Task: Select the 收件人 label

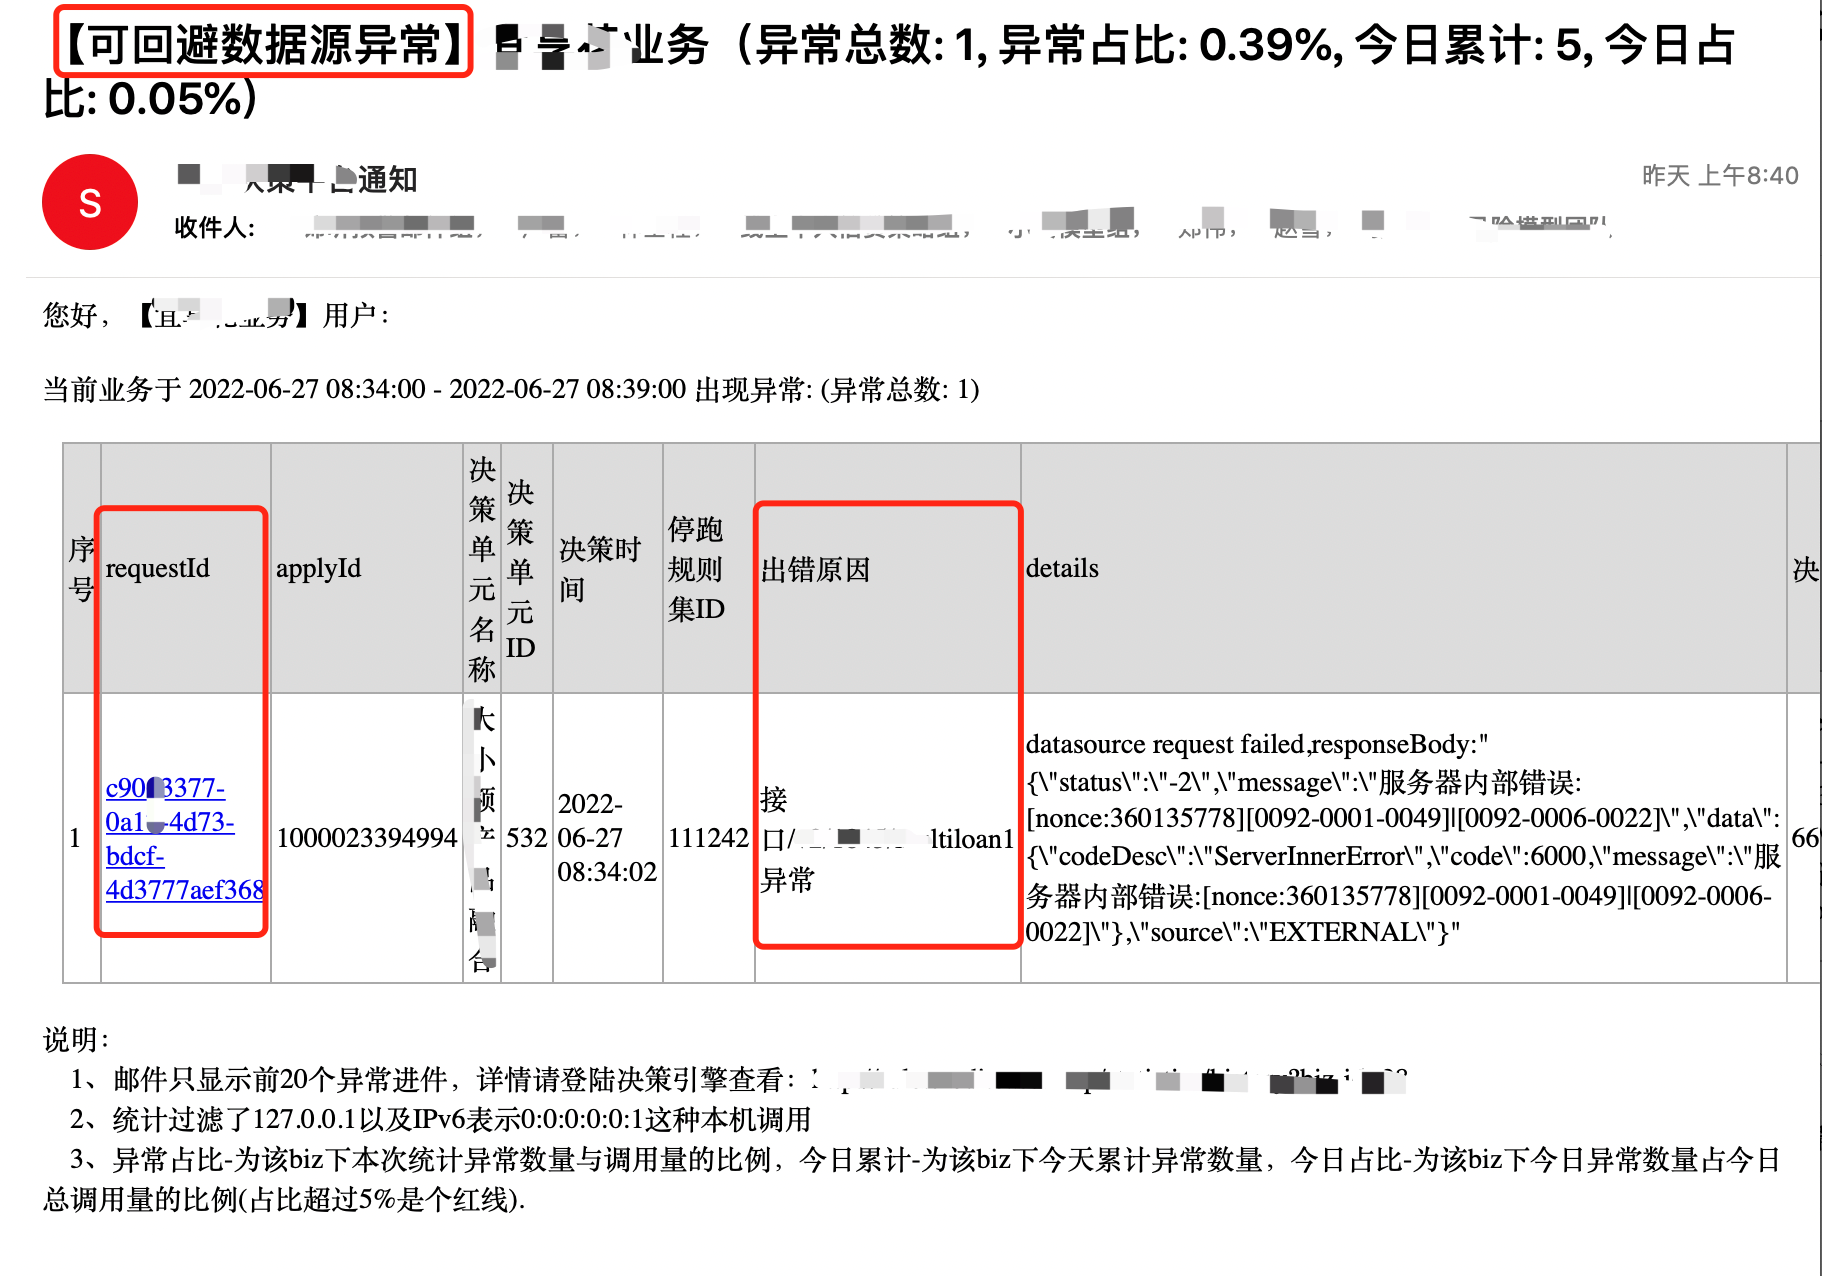Action: pyautogui.click(x=215, y=228)
